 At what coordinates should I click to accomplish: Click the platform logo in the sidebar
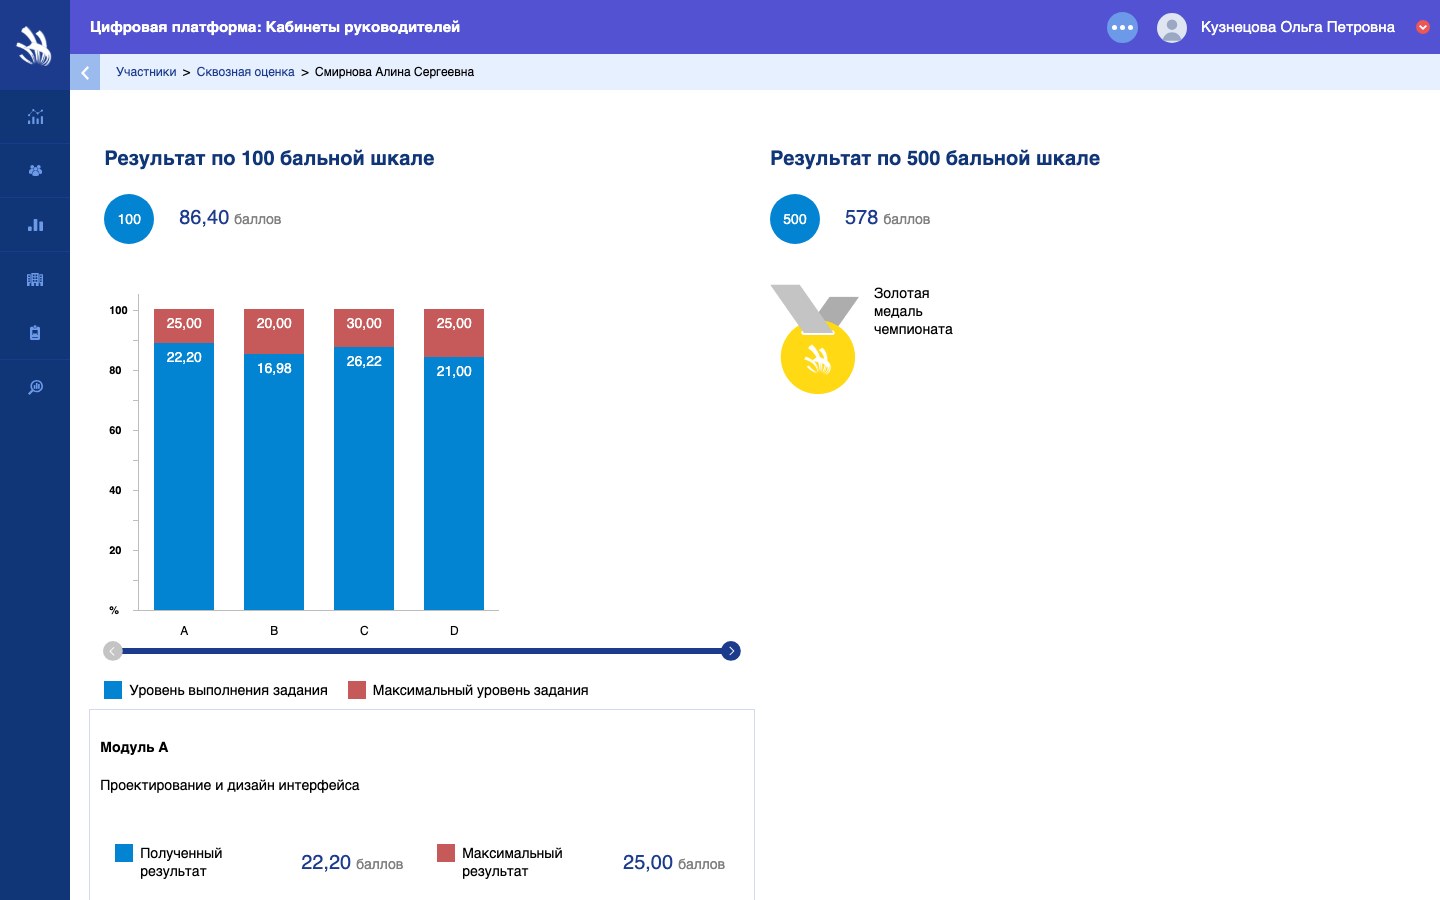tap(35, 46)
